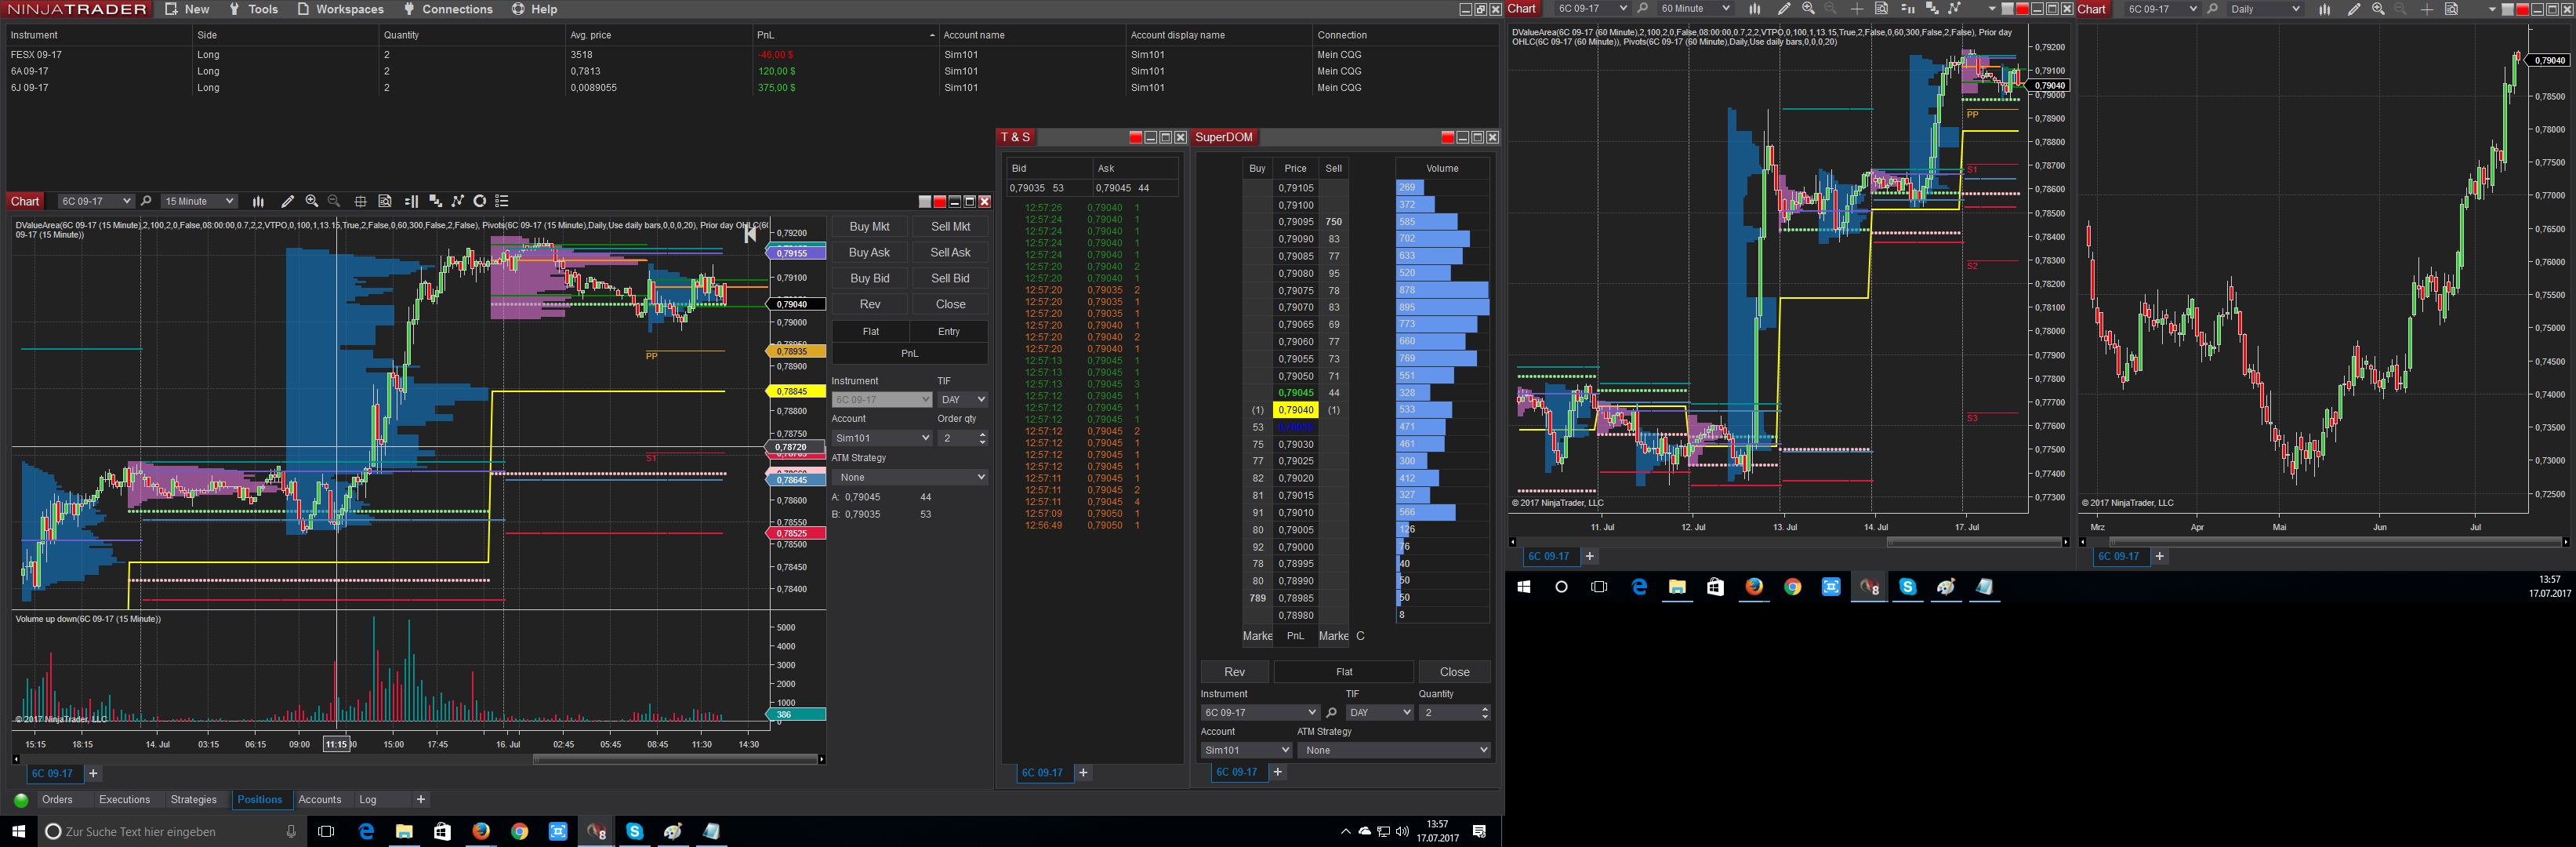Click red link button in T & S window
Screen dimensions: 2576x847
[x=1135, y=137]
